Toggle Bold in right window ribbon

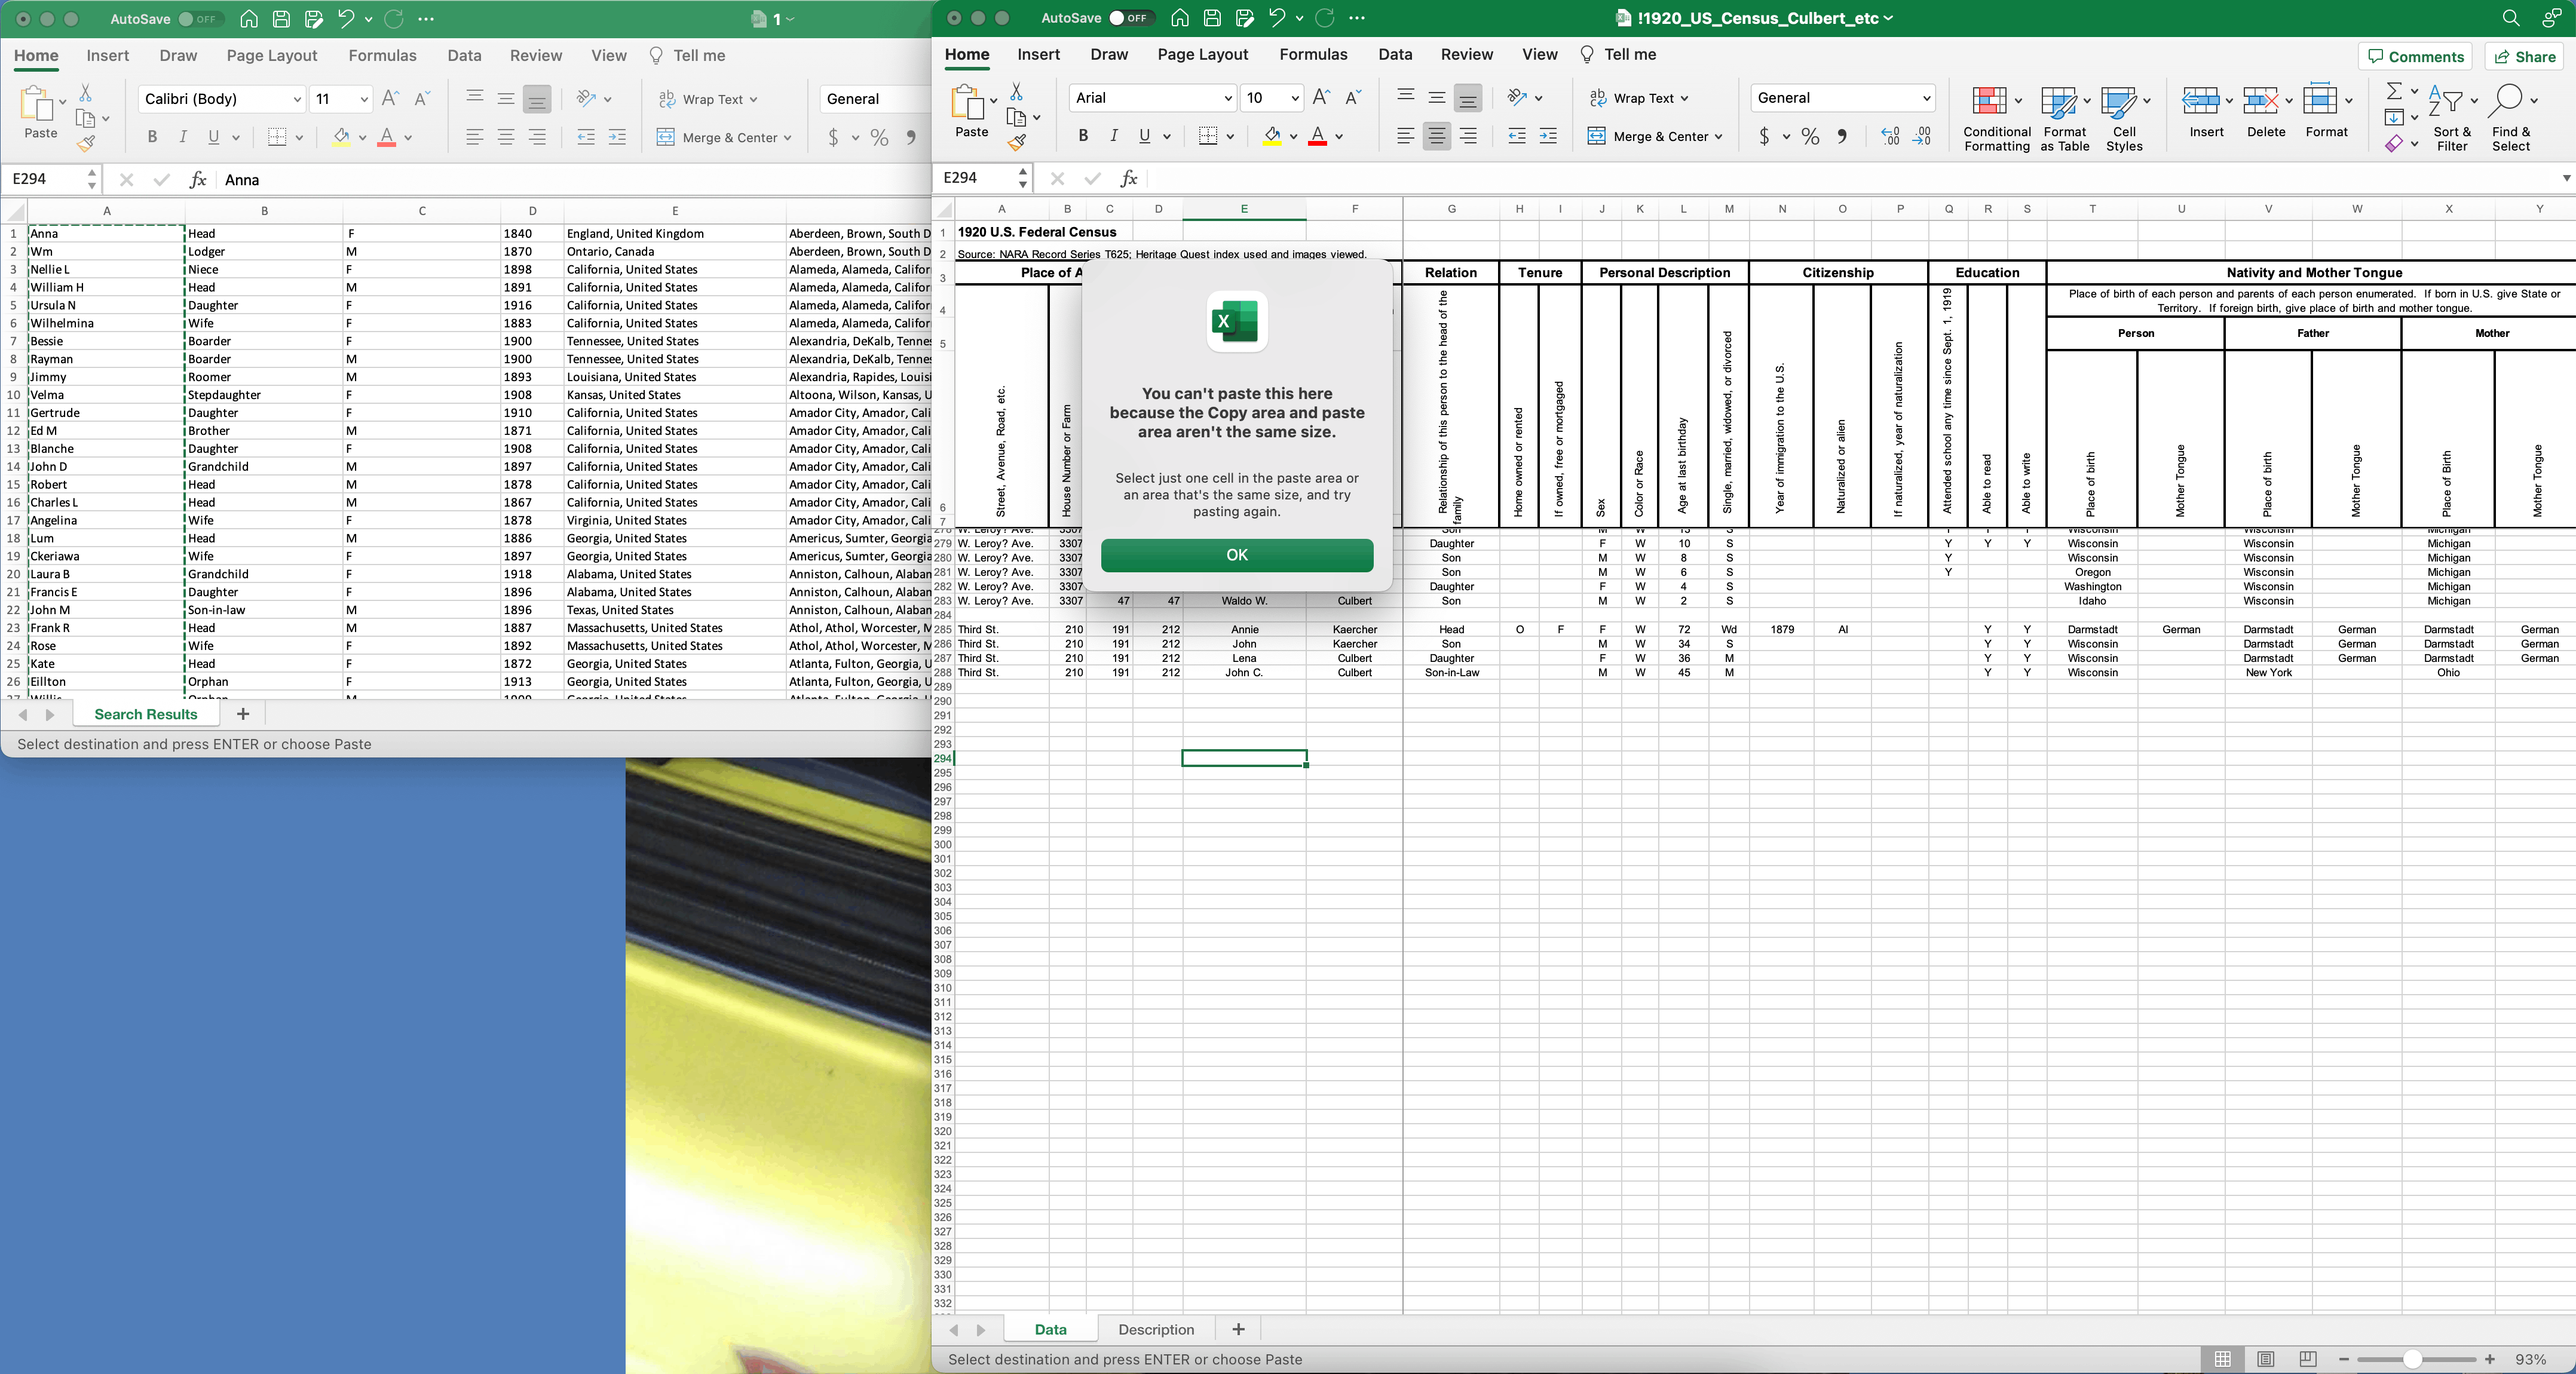pyautogui.click(x=1083, y=136)
